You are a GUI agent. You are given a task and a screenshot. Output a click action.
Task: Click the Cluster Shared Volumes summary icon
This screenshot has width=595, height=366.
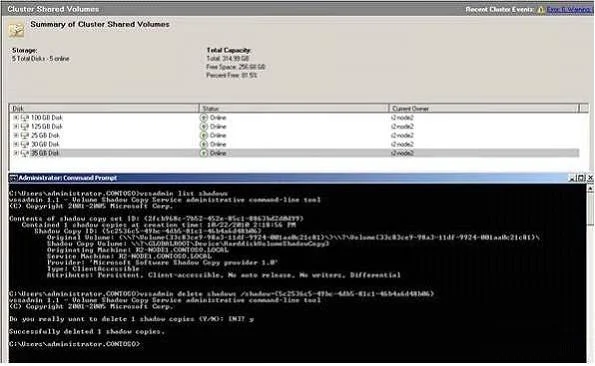(x=16, y=31)
